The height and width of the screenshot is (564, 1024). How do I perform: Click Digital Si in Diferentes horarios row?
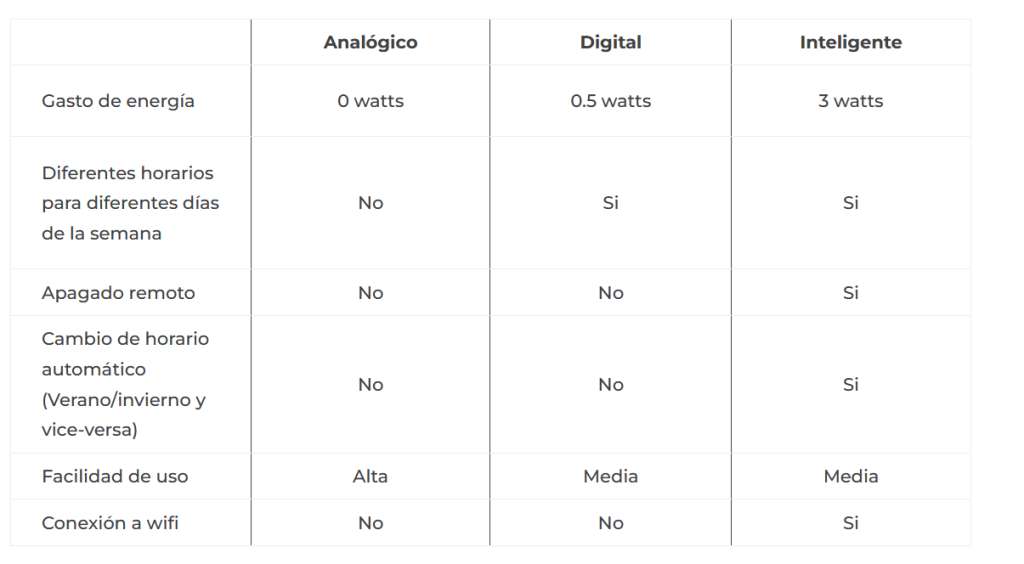tap(611, 203)
